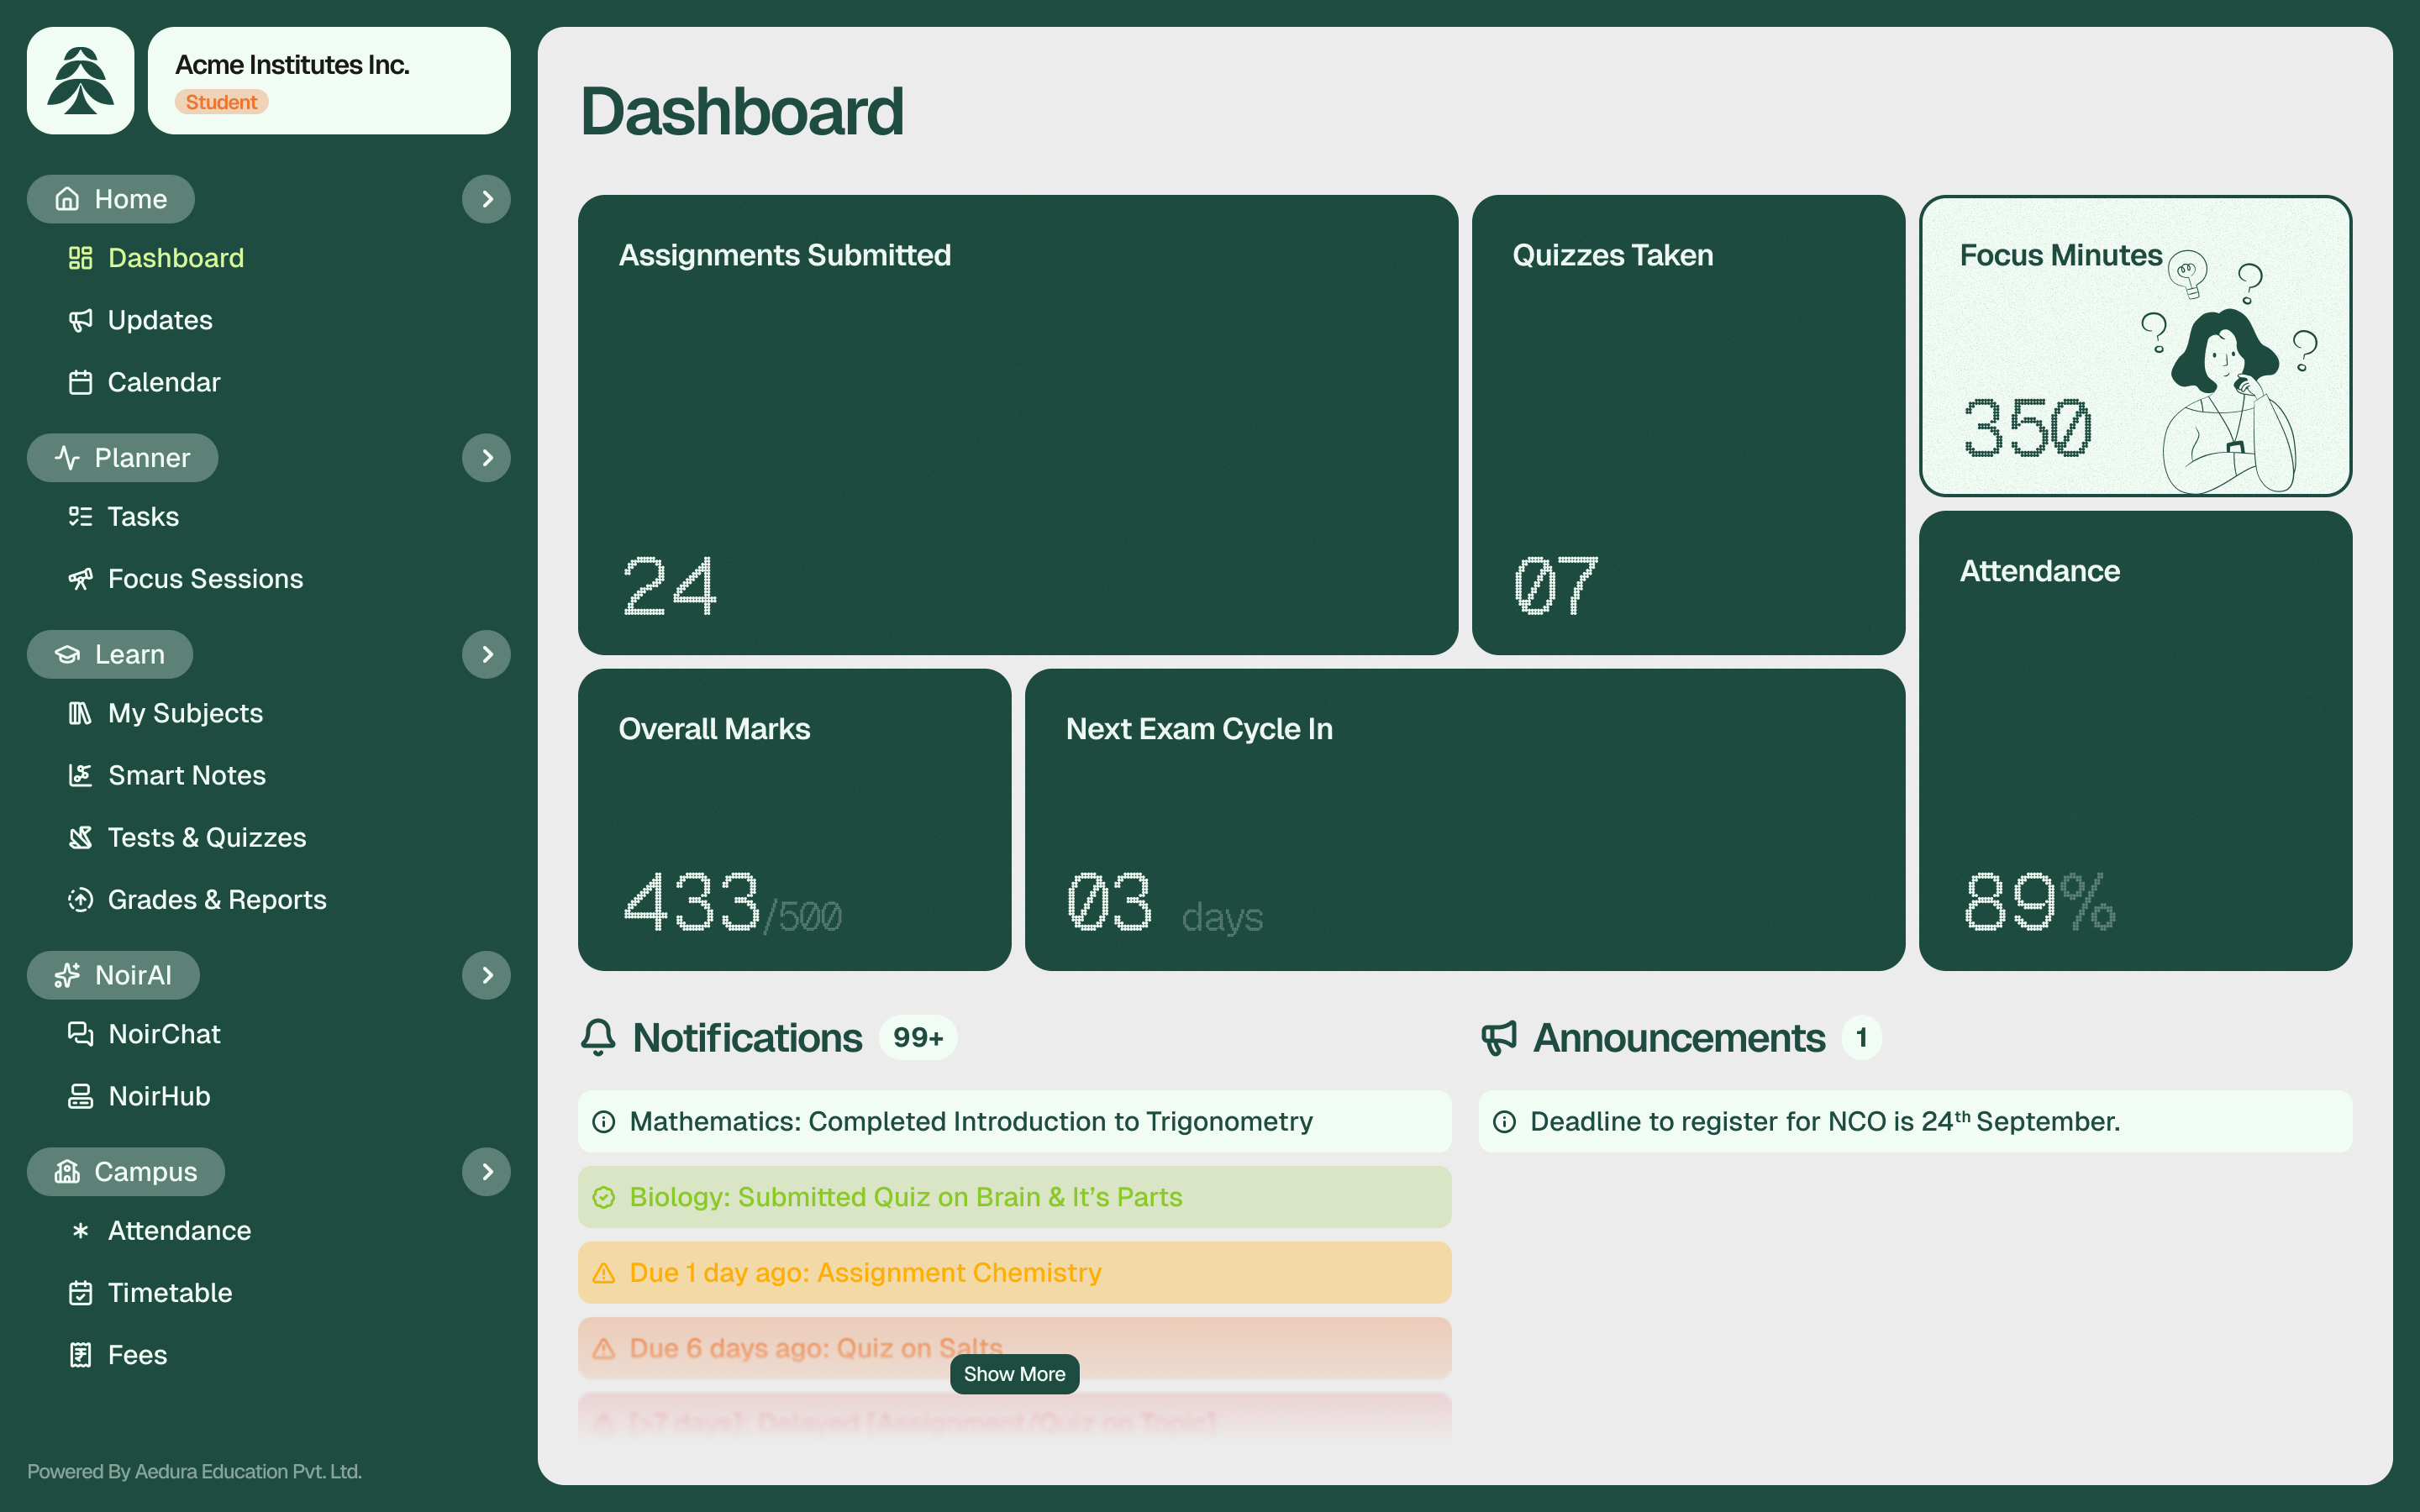Open NoirHub from sidebar
The image size is (2420, 1512).
139,1095
